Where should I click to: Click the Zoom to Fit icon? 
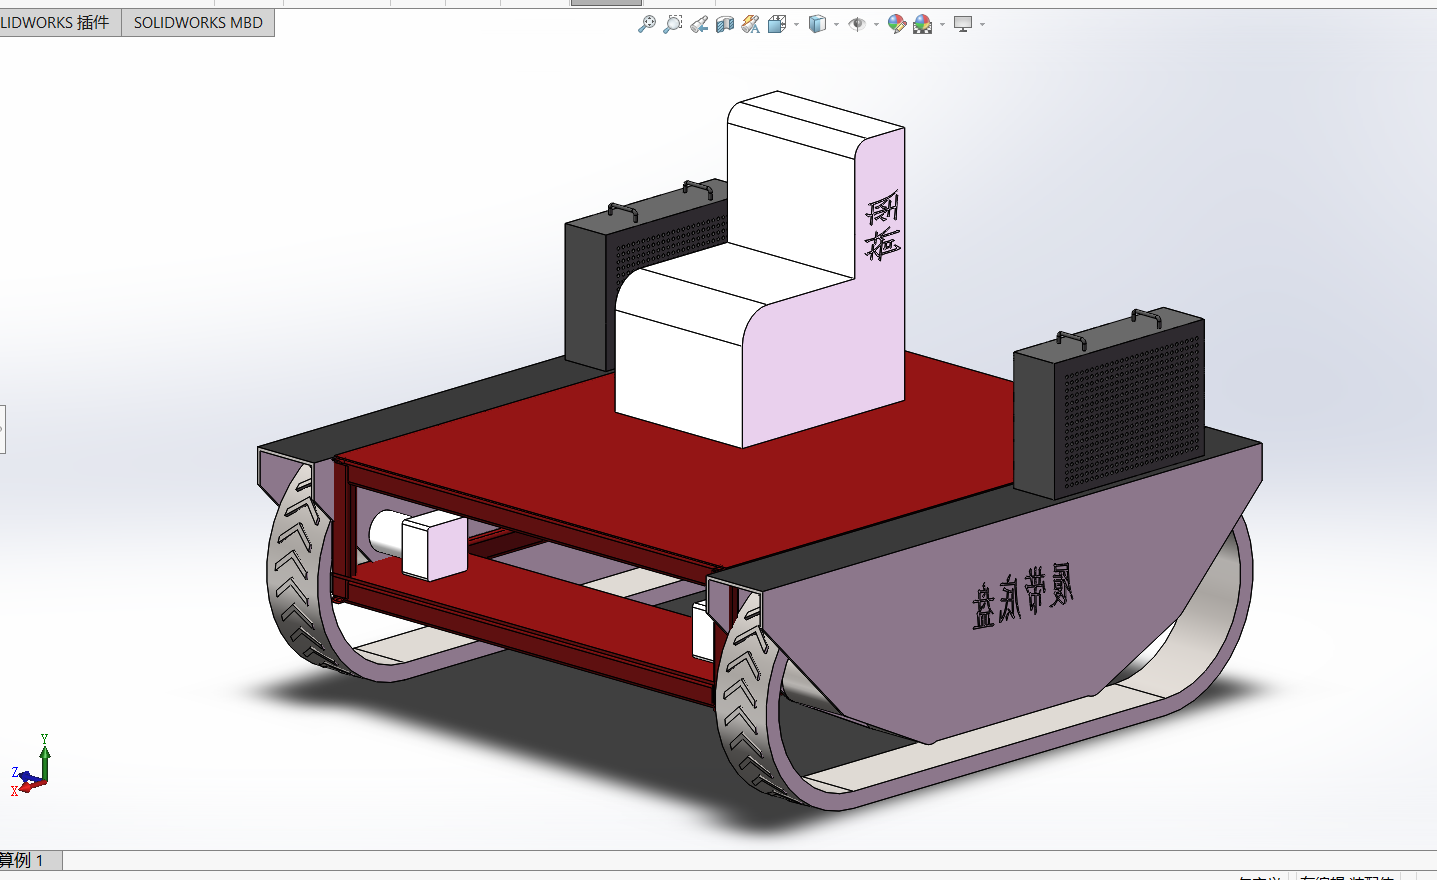(x=647, y=24)
